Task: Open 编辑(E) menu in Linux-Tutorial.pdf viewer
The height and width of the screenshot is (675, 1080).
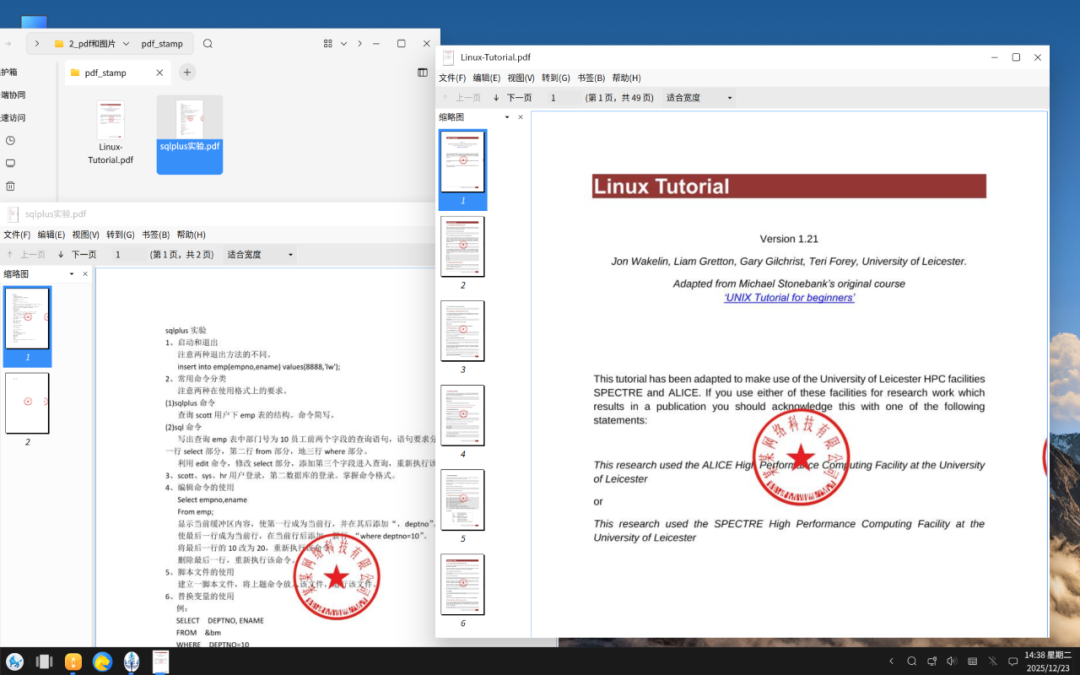Action: point(486,78)
